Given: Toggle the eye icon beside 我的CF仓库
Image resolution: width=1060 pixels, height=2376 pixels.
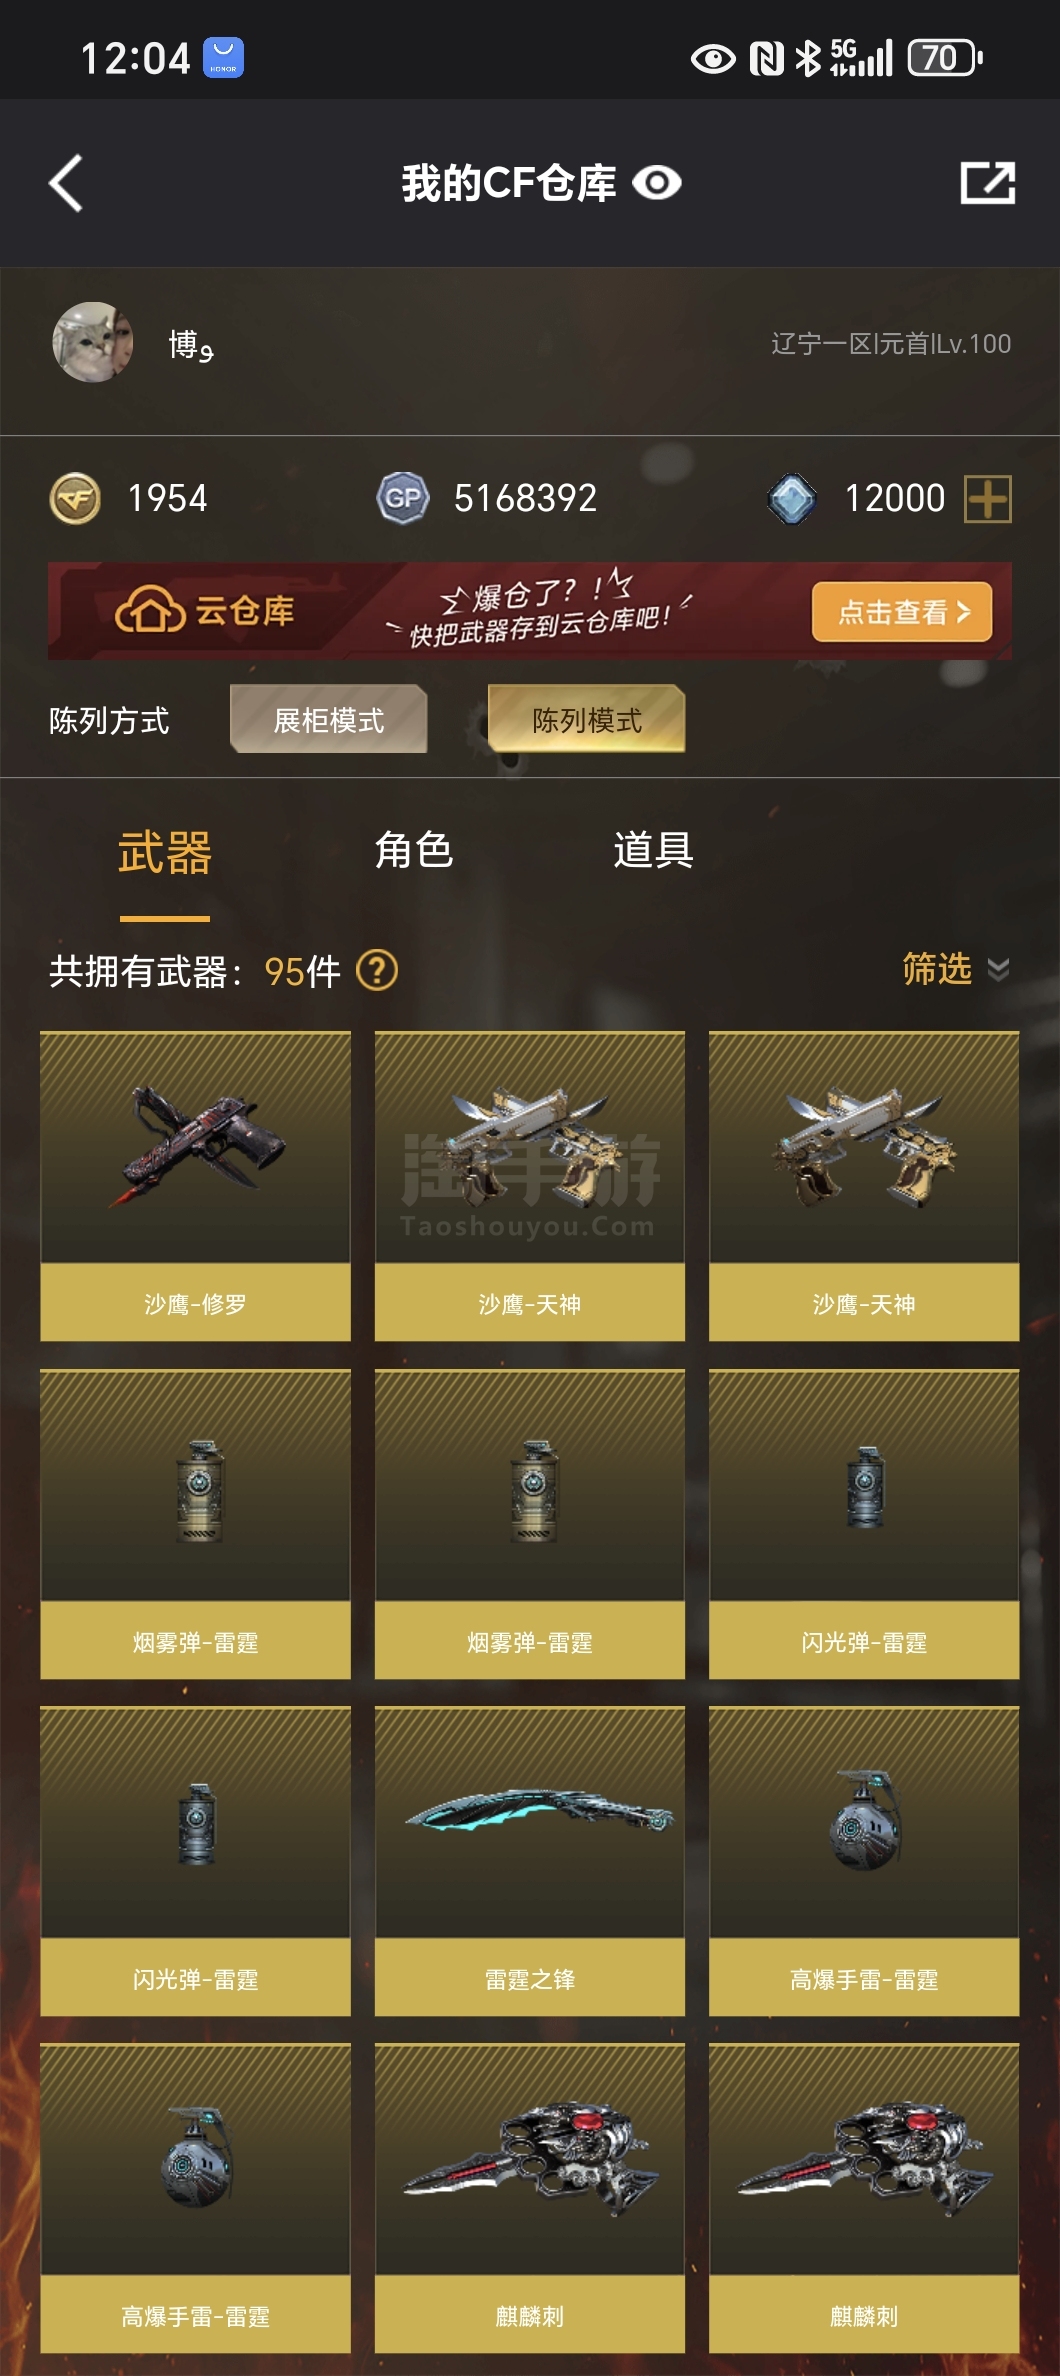Looking at the screenshot, I should tap(657, 183).
